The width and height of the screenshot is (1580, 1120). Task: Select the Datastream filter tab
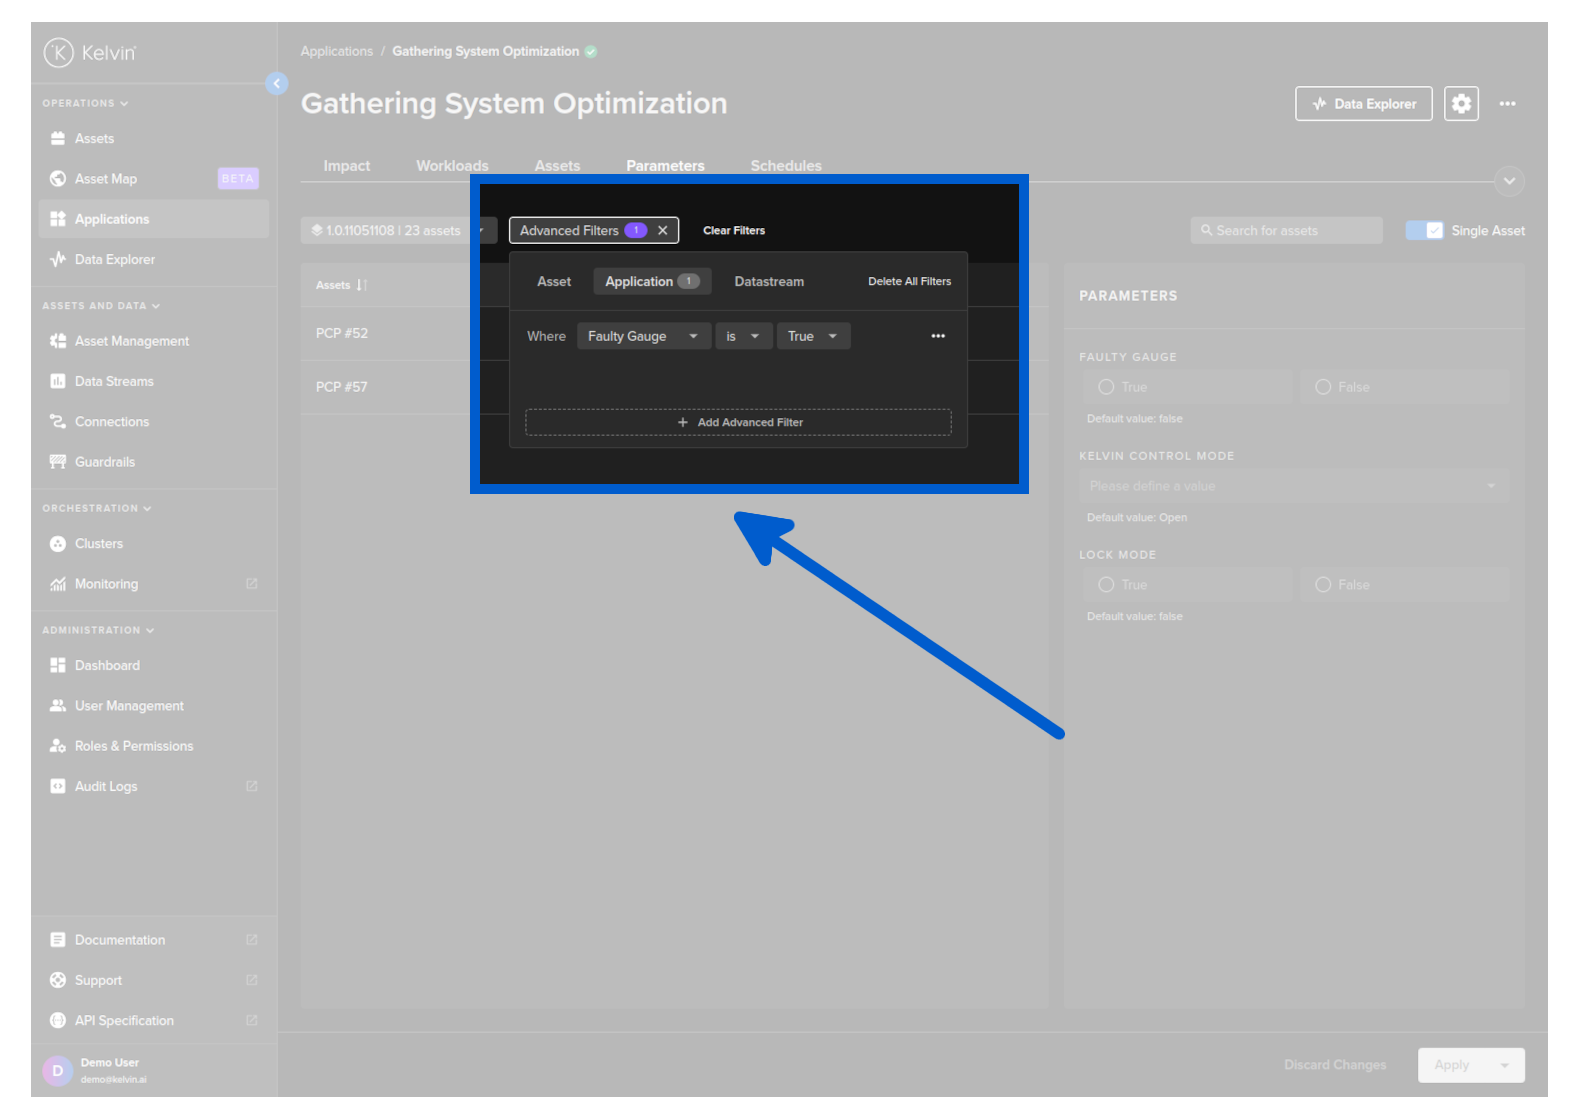point(768,282)
